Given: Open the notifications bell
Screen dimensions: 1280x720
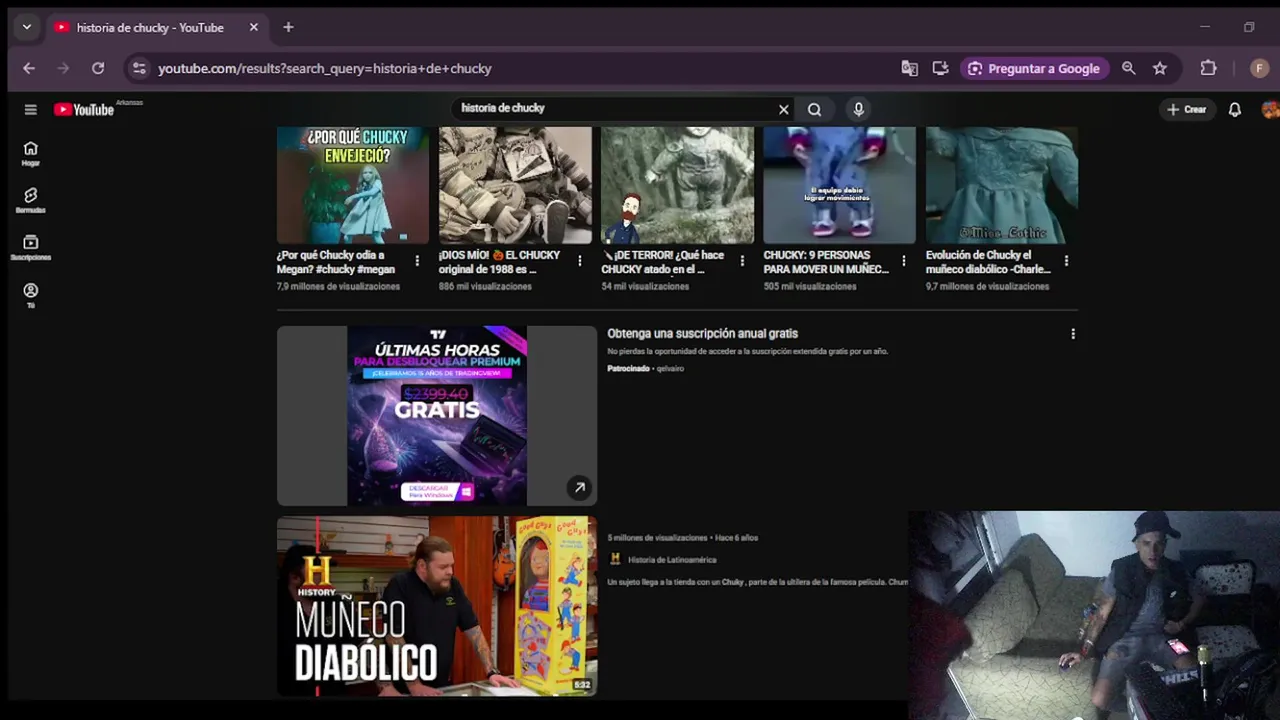Looking at the screenshot, I should 1235,109.
